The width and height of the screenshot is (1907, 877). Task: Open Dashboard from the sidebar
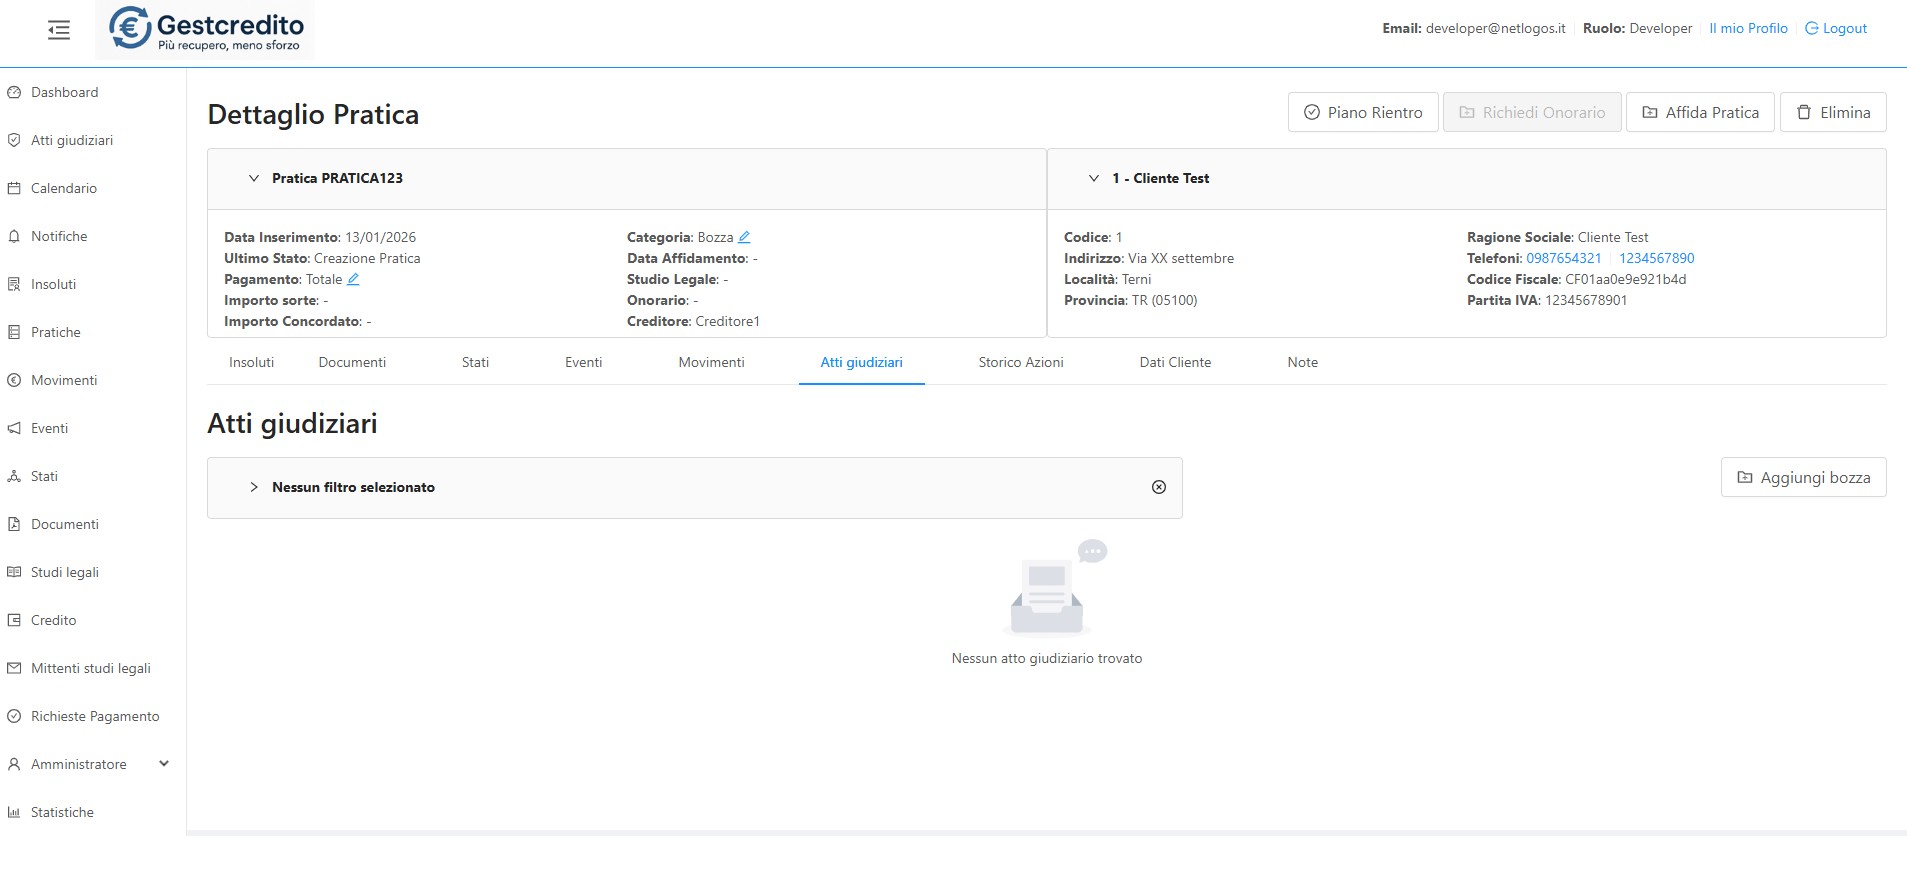coord(65,92)
